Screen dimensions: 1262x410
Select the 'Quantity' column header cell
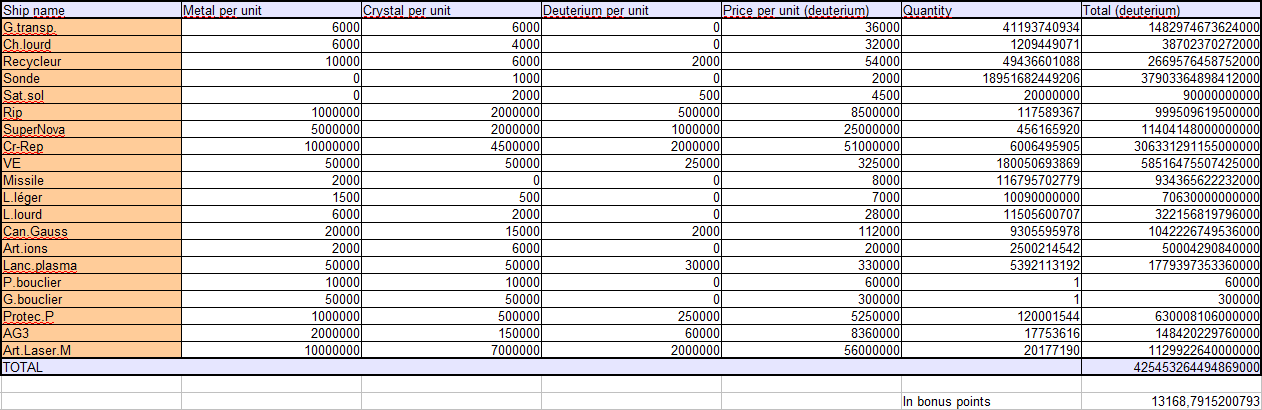click(990, 11)
